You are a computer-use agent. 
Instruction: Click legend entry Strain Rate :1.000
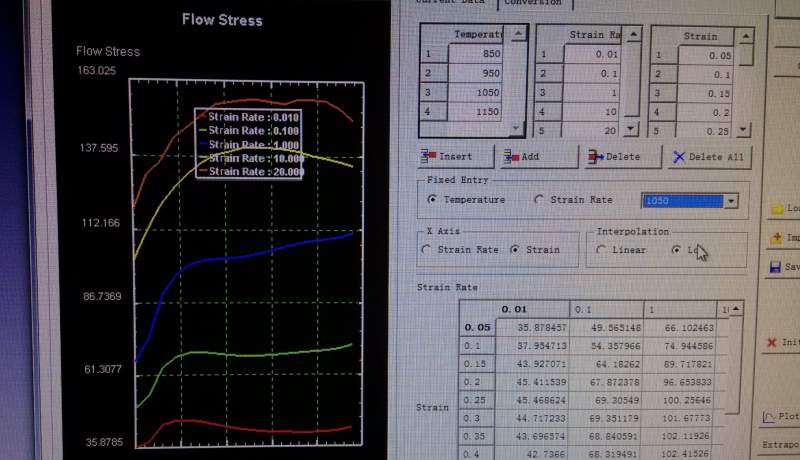[249, 144]
